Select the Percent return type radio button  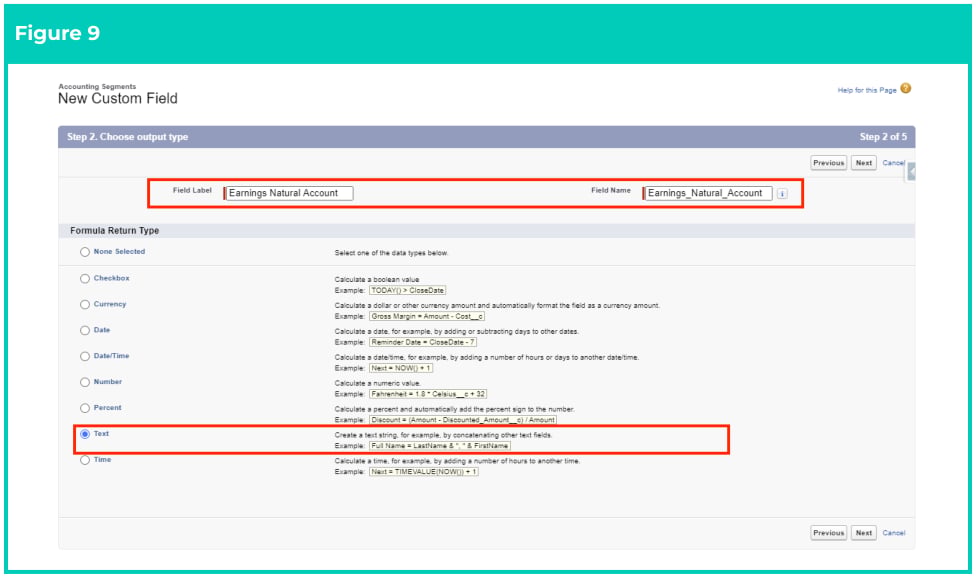(85, 408)
